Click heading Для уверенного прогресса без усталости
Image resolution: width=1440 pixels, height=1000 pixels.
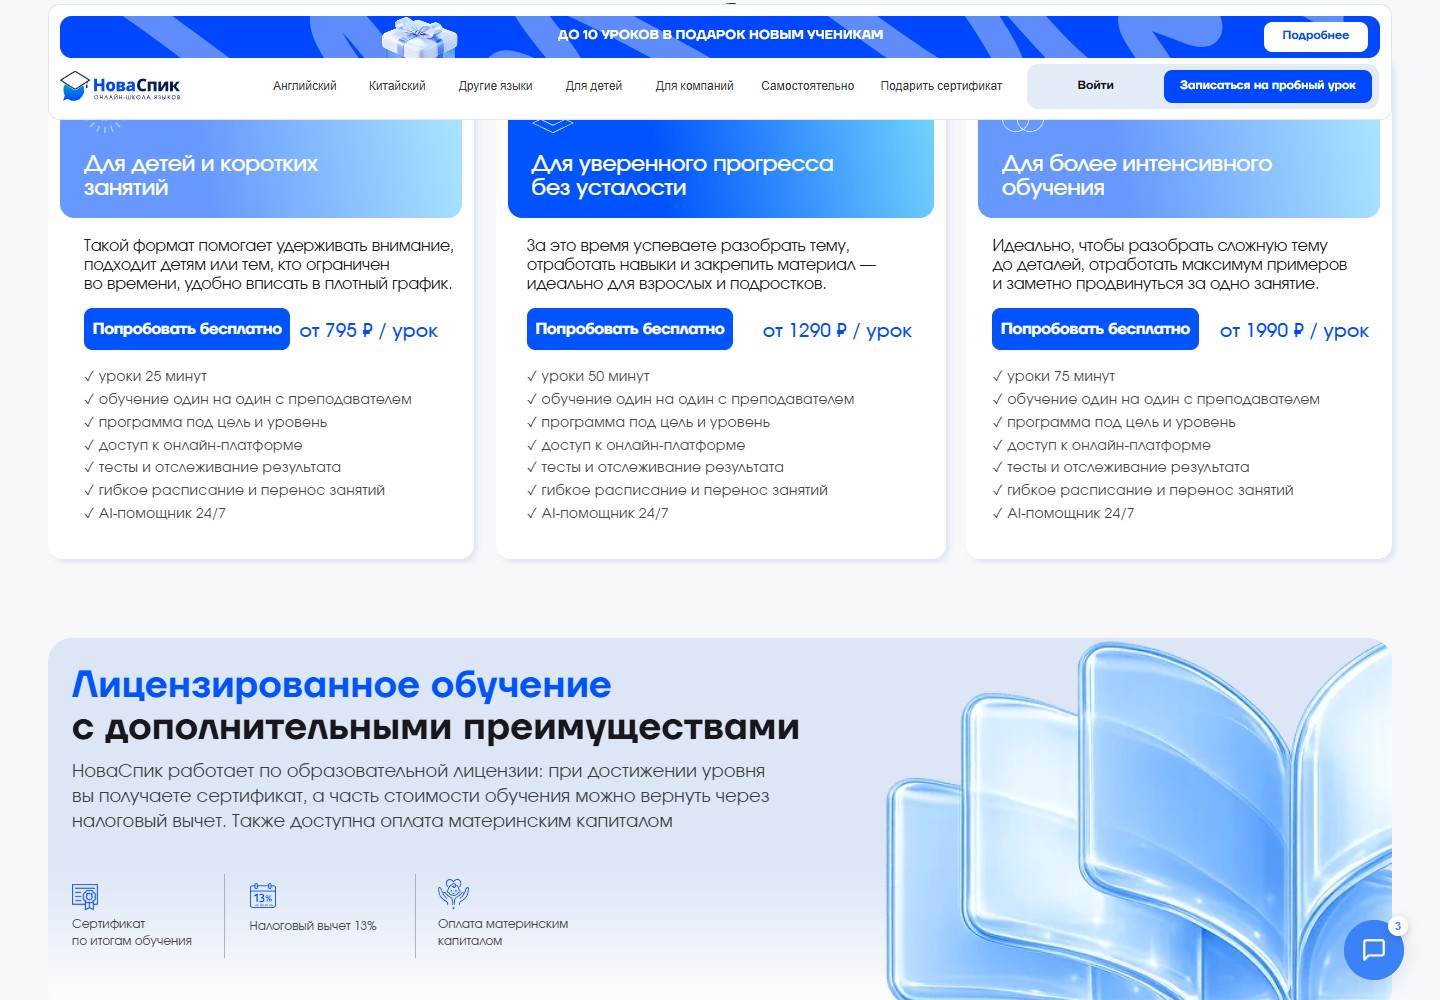click(682, 176)
